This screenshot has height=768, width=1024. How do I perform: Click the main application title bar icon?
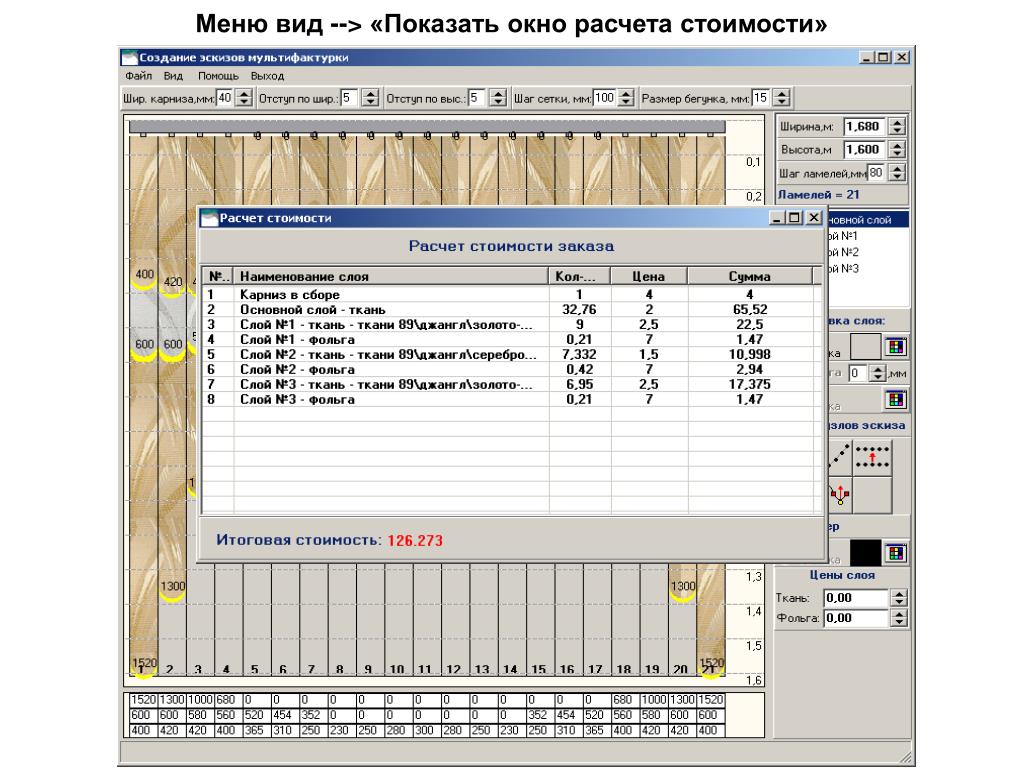coord(128,58)
